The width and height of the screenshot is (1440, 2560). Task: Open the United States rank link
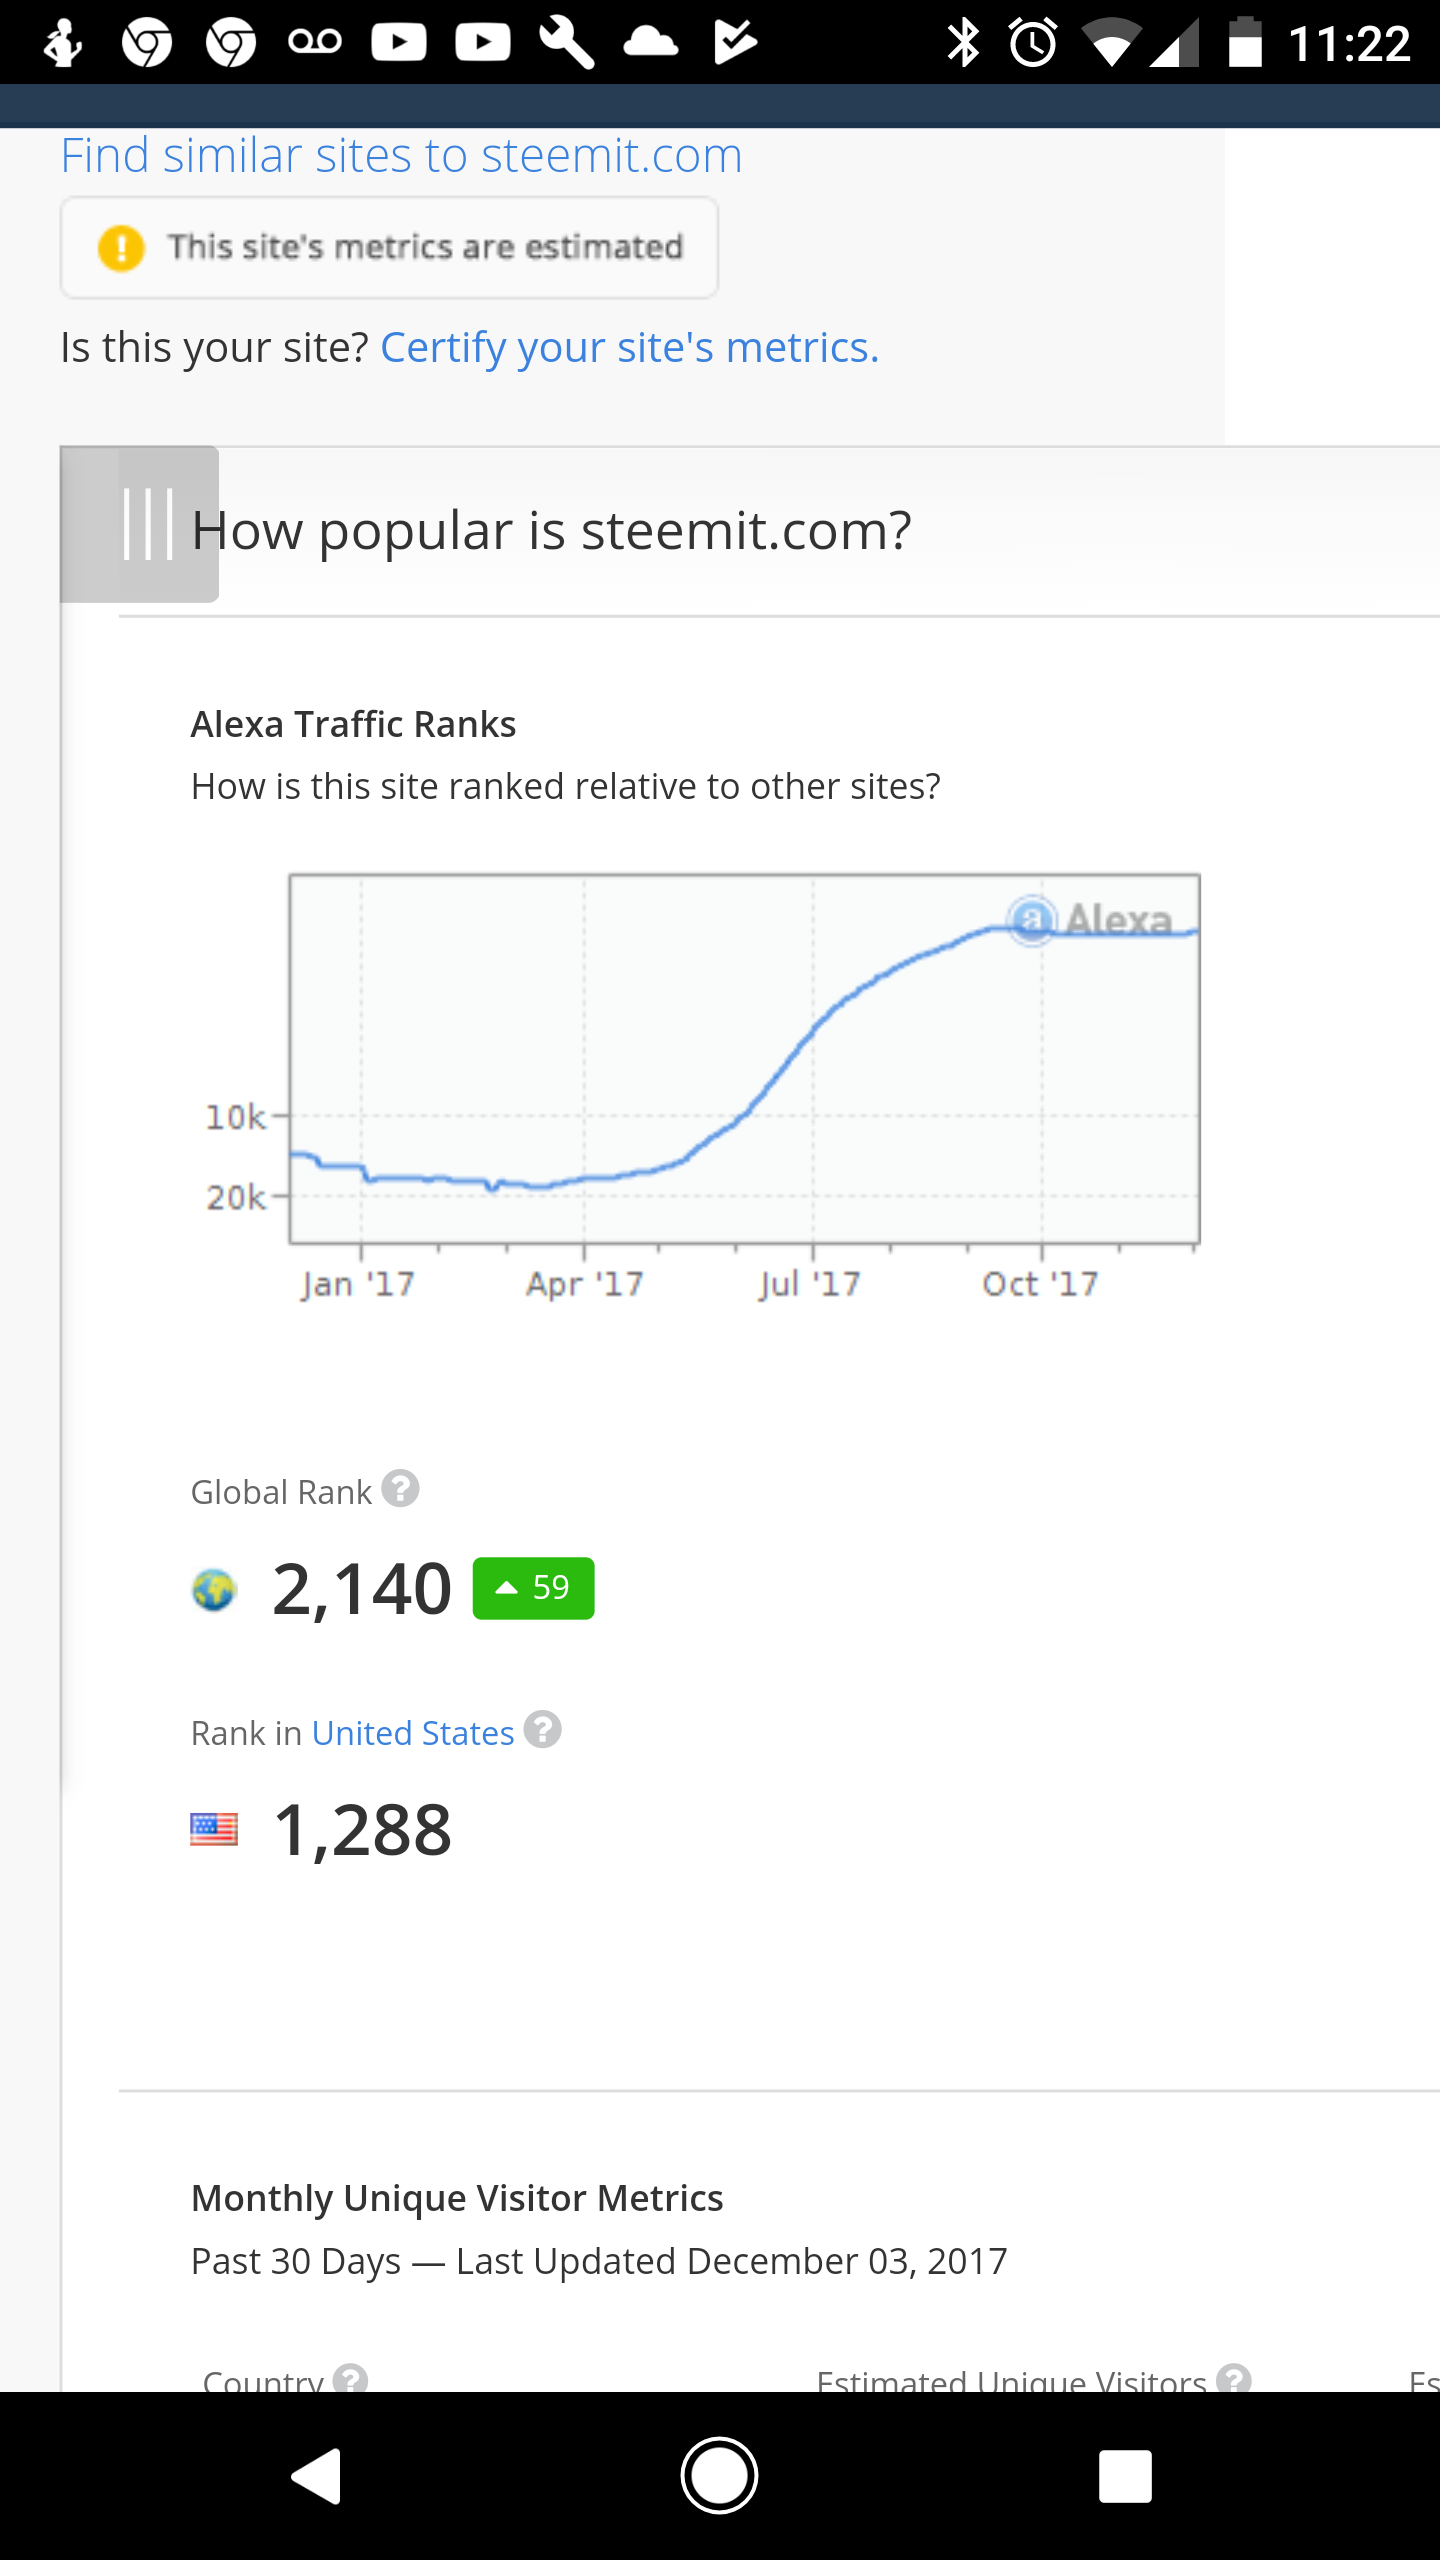point(412,1733)
